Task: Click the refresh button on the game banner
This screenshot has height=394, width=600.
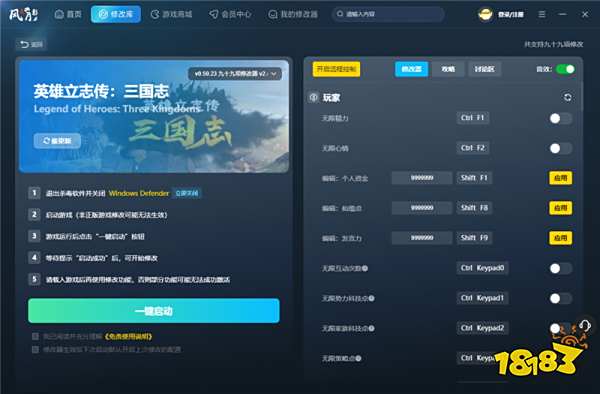Action: [x=57, y=141]
